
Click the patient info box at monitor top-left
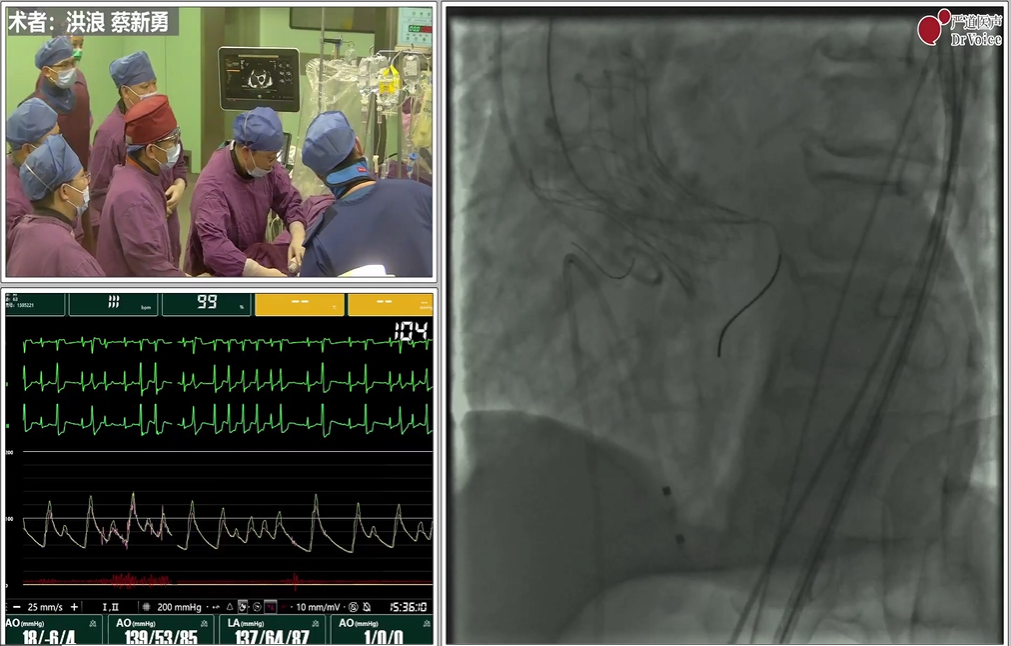click(x=35, y=303)
